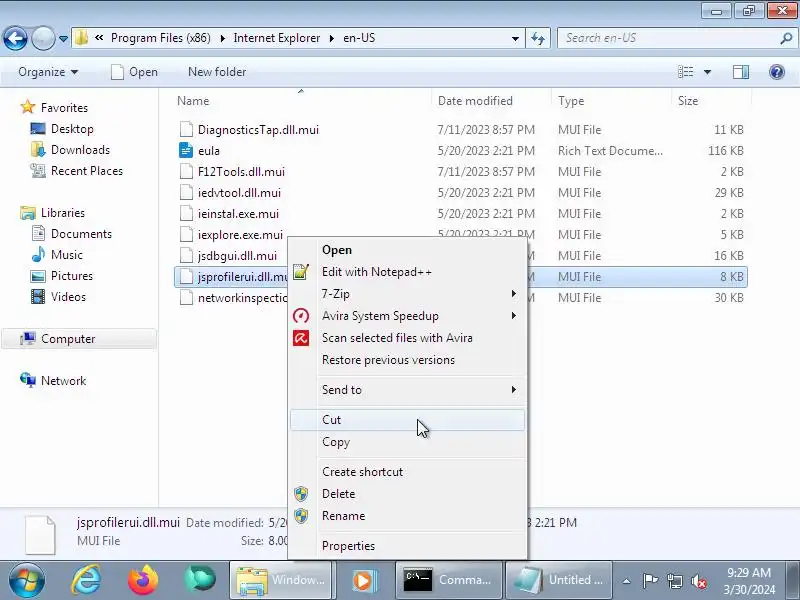This screenshot has height=600, width=800.
Task: Open the recent pages dropdown arrow
Action: click(x=63, y=39)
